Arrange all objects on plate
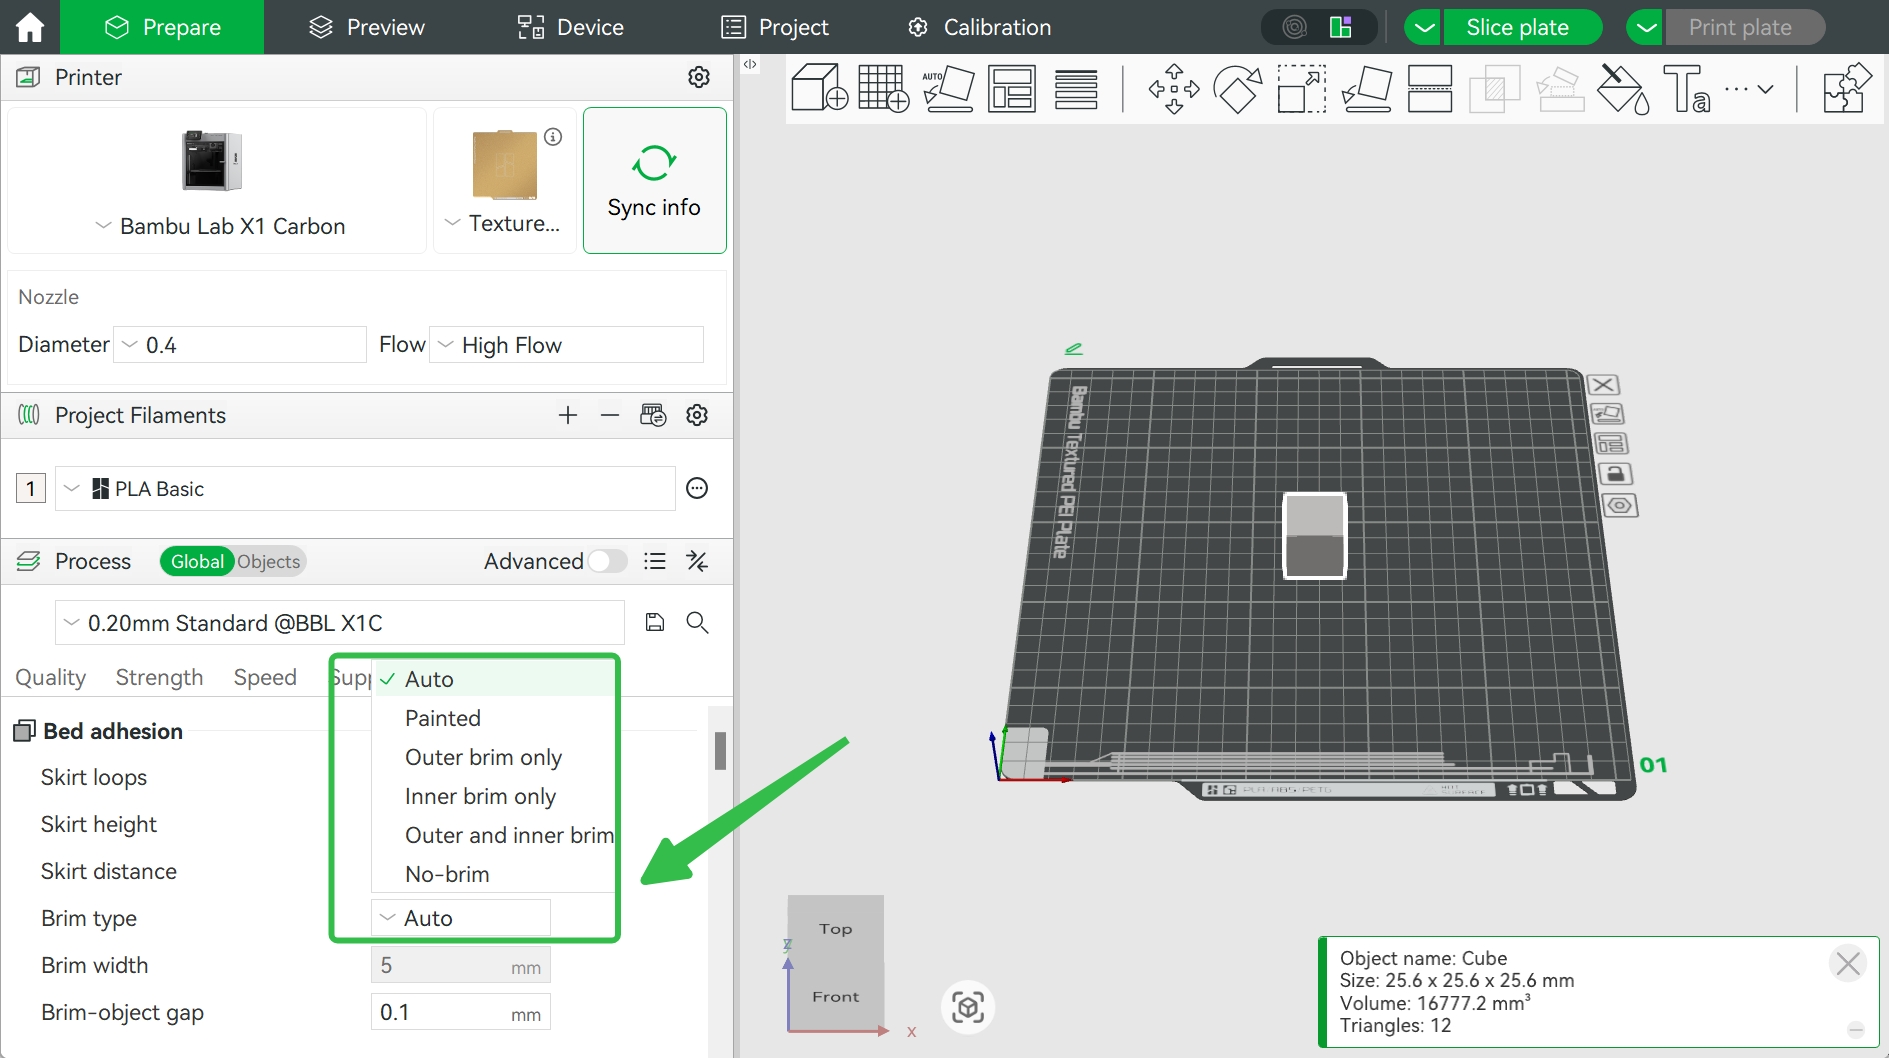 1012,88
